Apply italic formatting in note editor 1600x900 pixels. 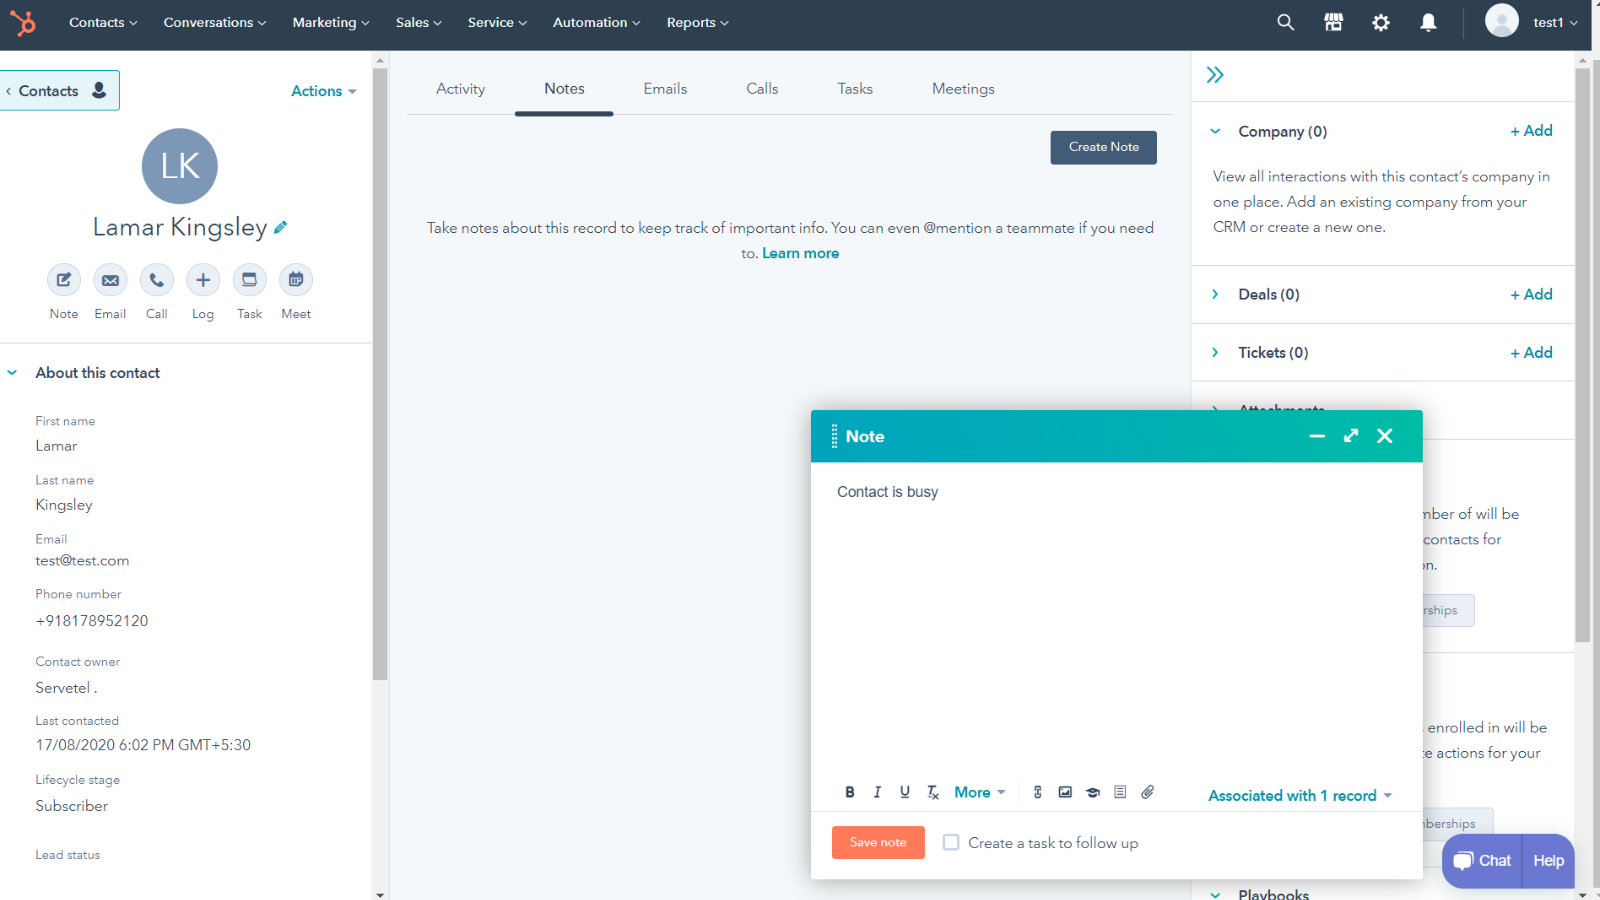(877, 792)
